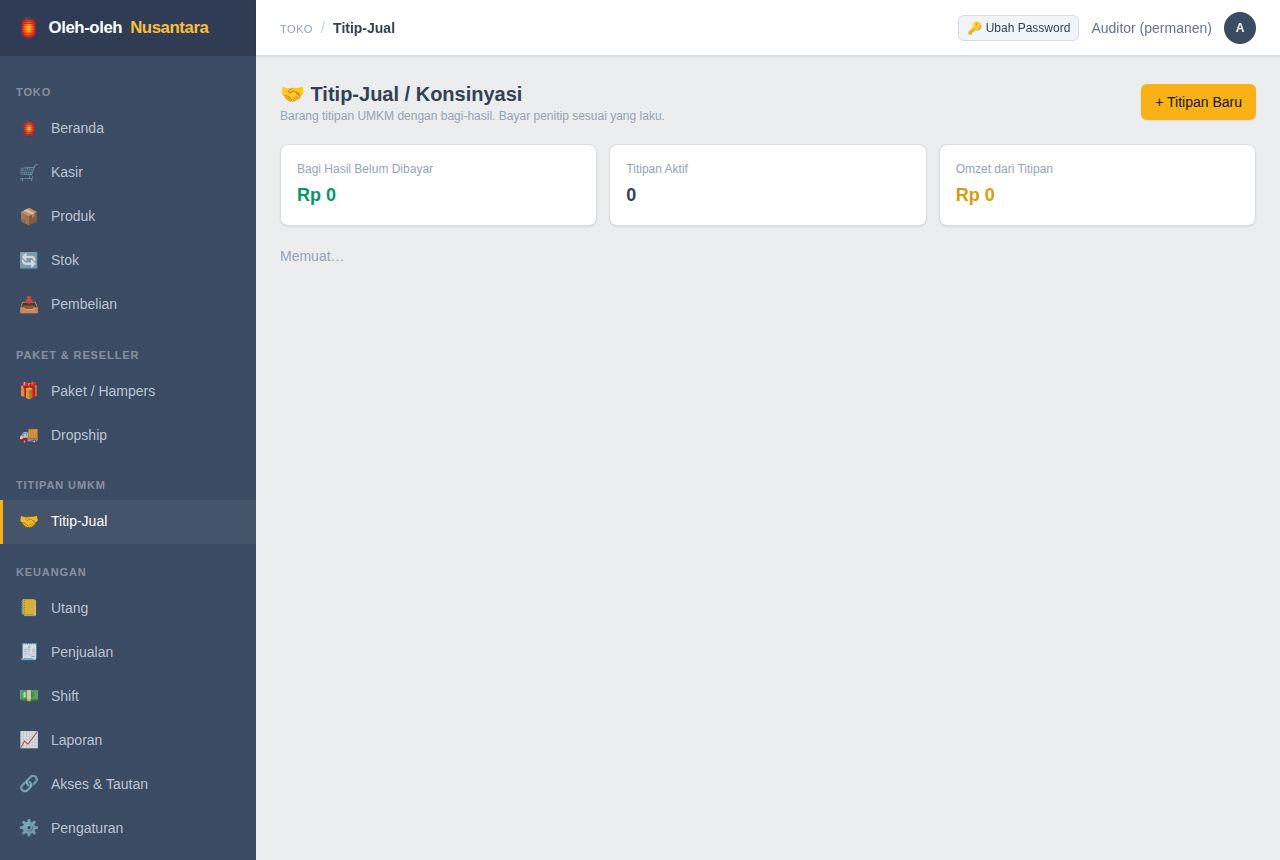Click the Utang ledger icon
This screenshot has width=1280, height=860.
[x=29, y=608]
